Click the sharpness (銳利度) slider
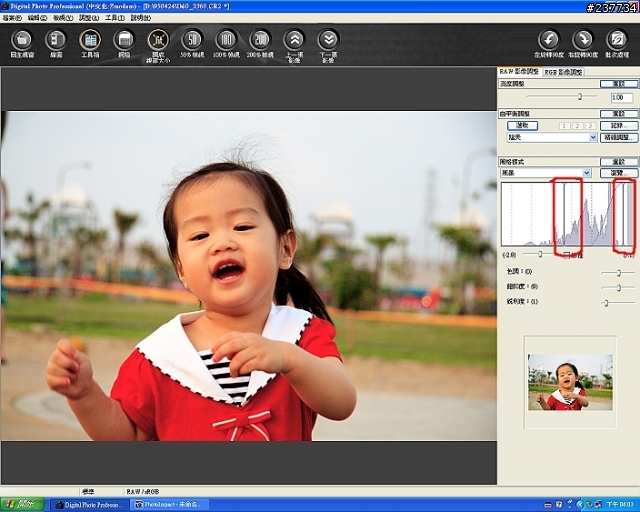Viewport: 640px width, 512px height. pyautogui.click(x=618, y=303)
